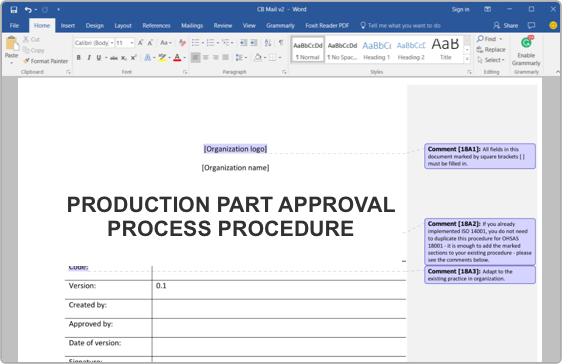The image size is (562, 364).
Task: Open the Review tab
Action: (223, 25)
